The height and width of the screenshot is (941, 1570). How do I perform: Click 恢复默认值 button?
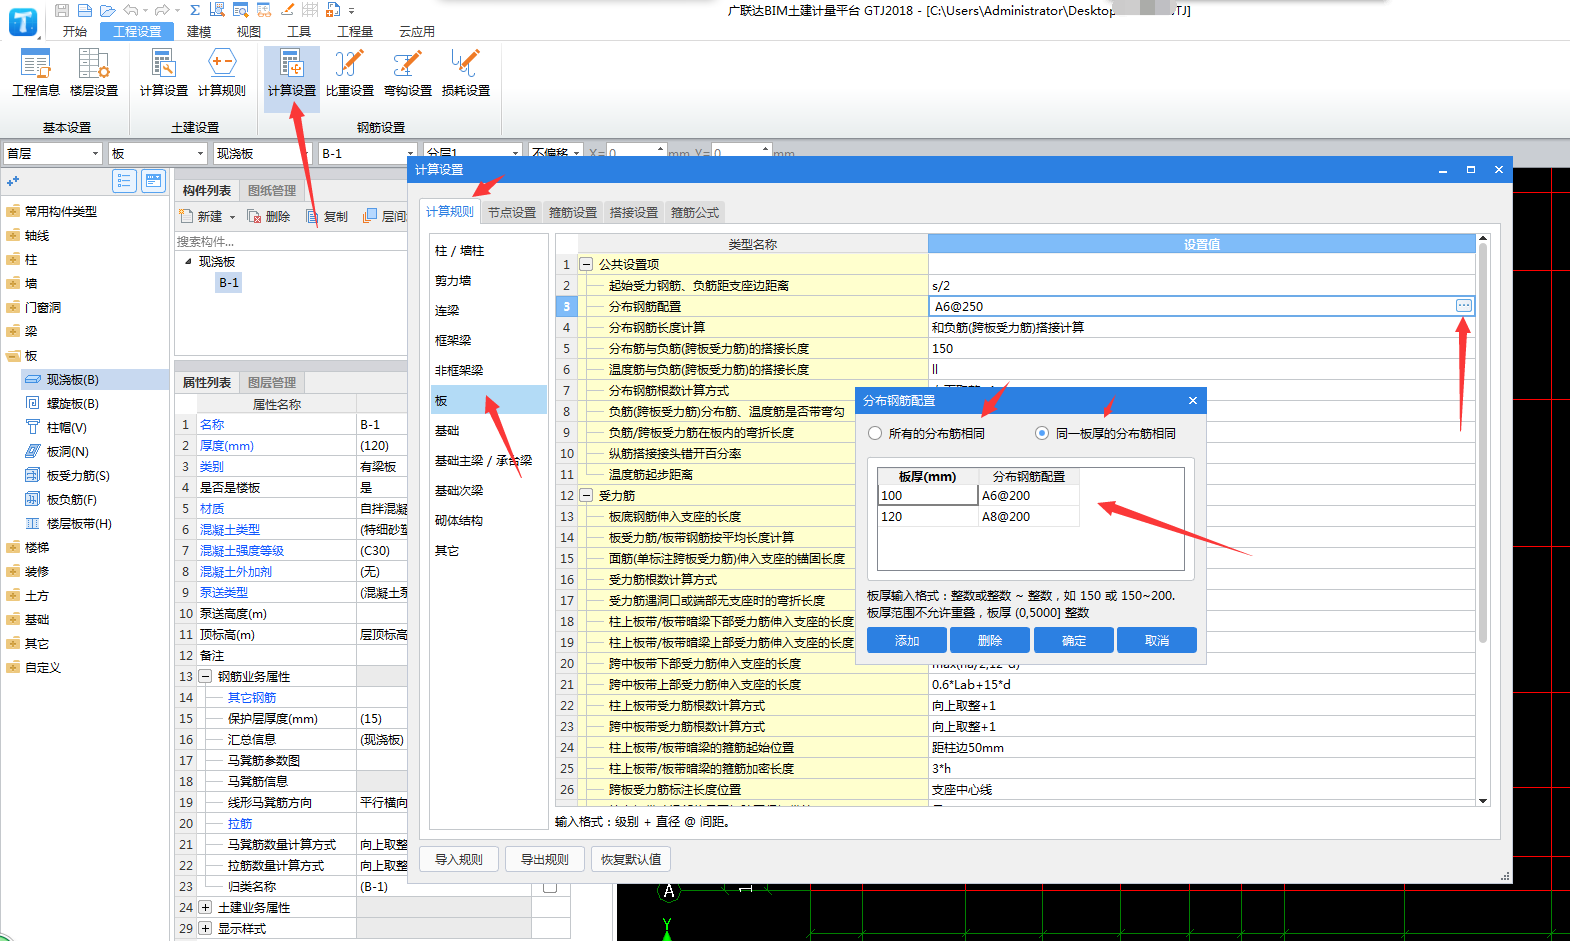tap(631, 859)
